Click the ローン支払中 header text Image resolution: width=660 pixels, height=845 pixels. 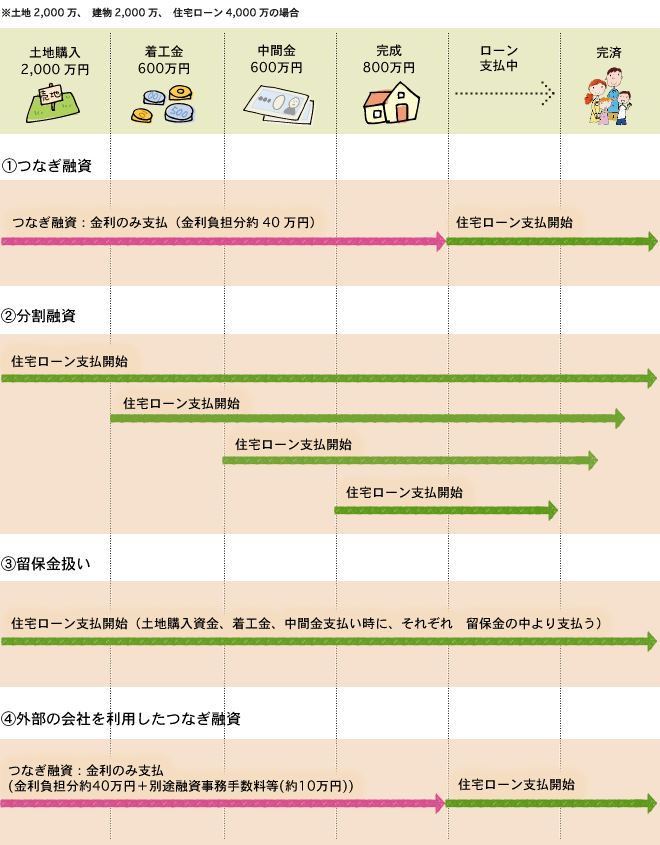click(499, 58)
